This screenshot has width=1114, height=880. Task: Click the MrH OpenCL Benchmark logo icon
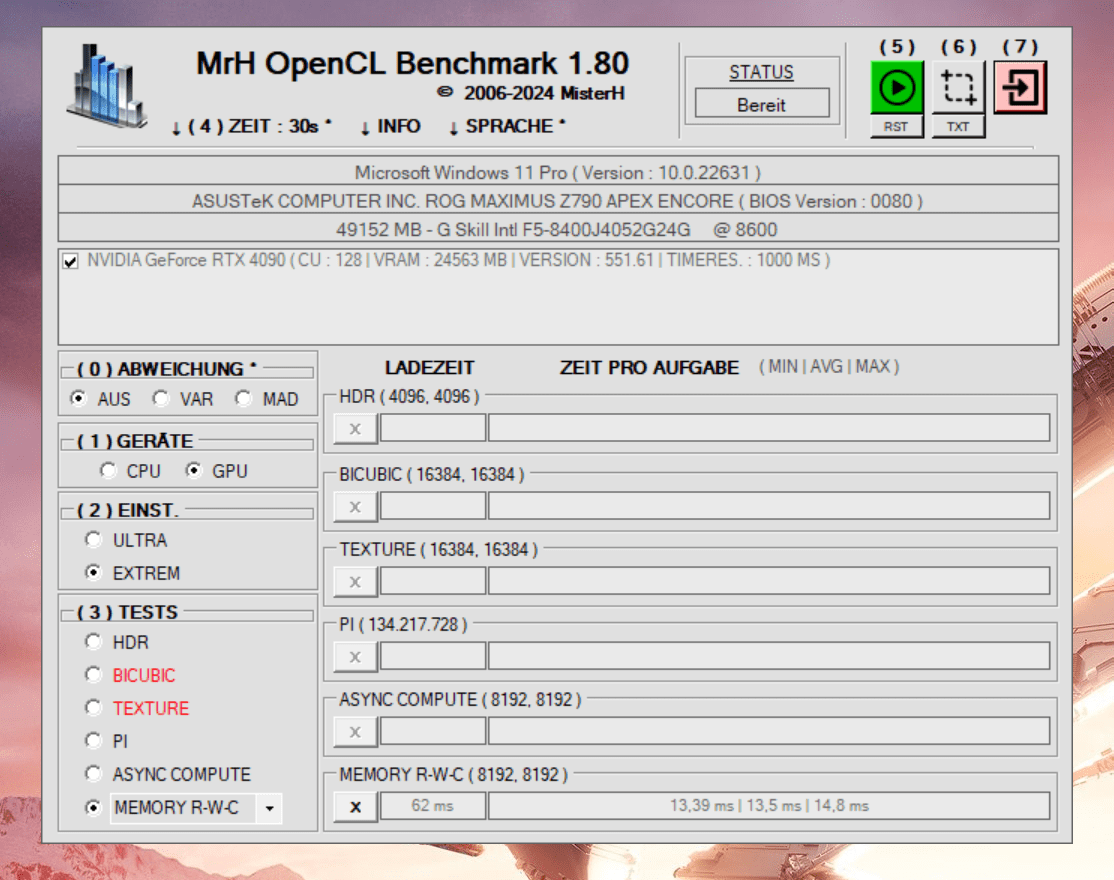(x=107, y=87)
